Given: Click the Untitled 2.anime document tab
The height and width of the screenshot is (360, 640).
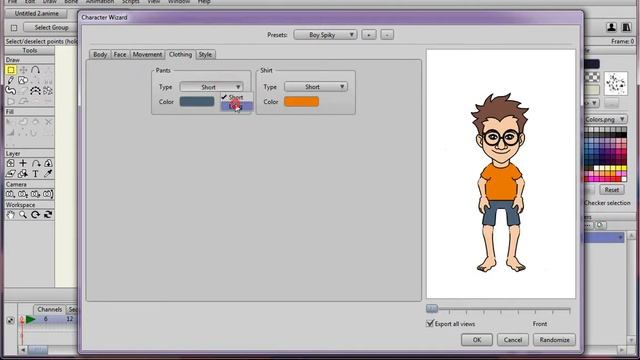Looking at the screenshot, I should click(x=36, y=13).
